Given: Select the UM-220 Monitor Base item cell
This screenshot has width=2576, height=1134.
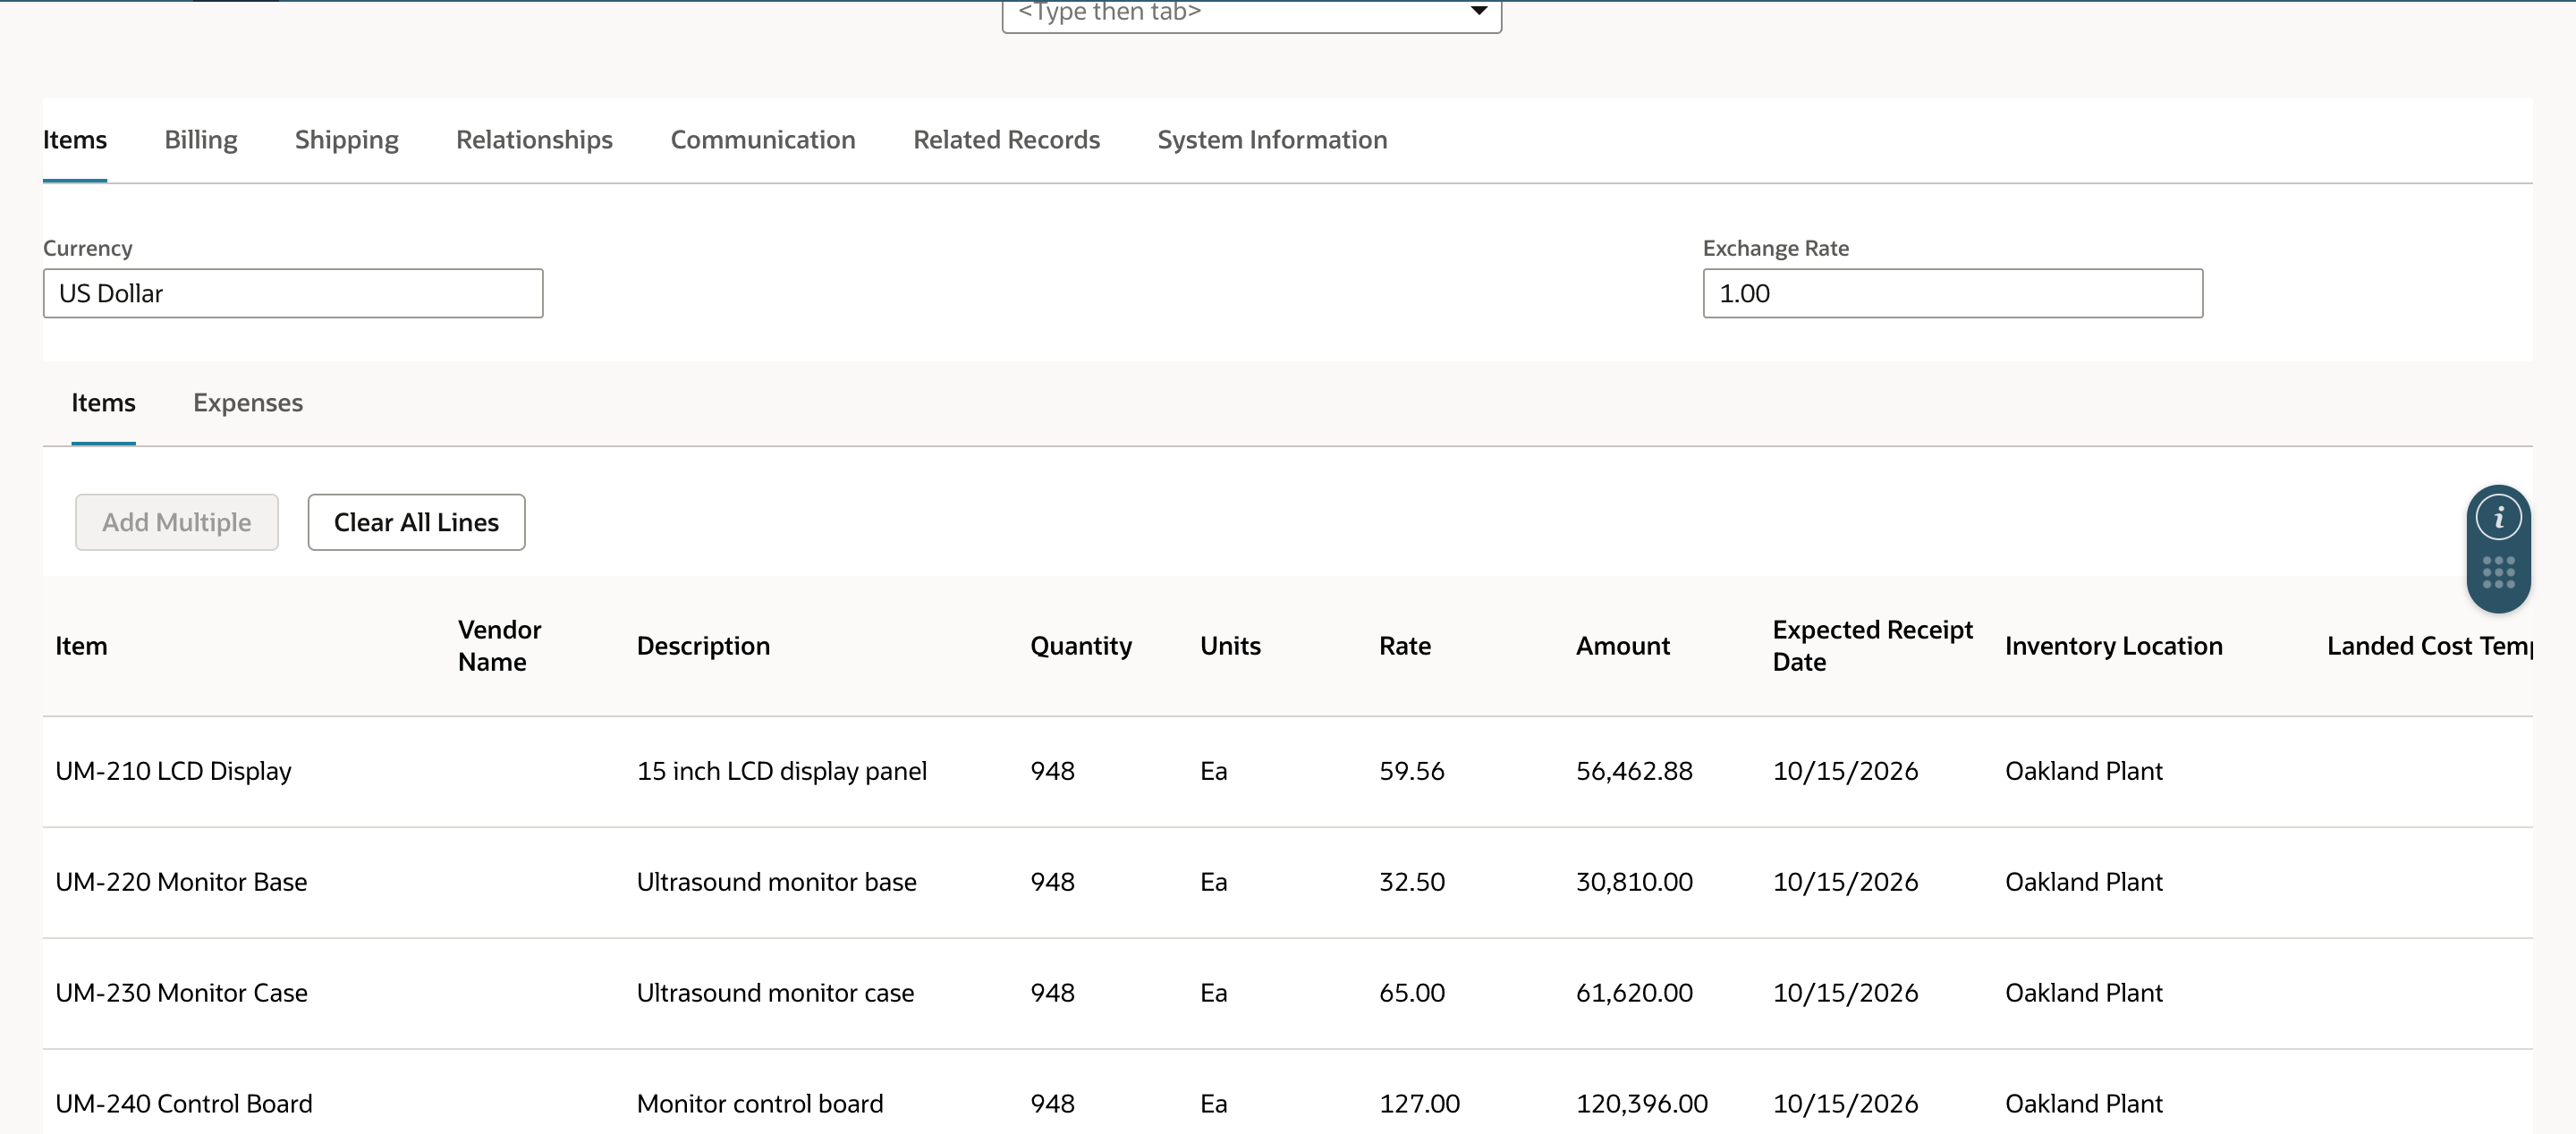Looking at the screenshot, I should pos(181,882).
